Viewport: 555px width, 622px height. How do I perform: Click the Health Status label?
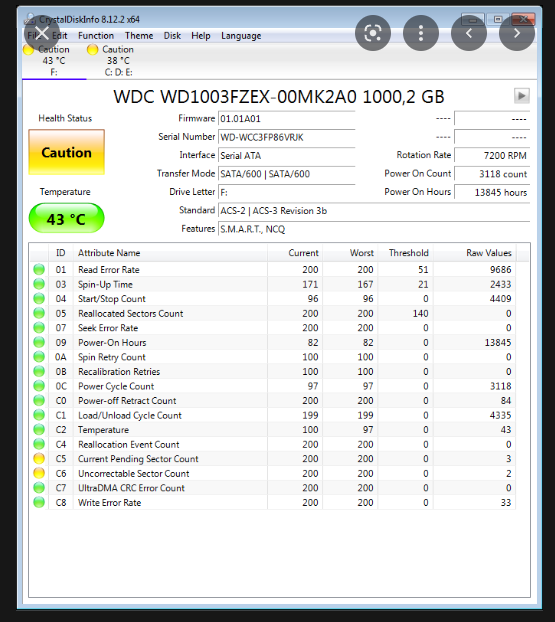(x=65, y=118)
